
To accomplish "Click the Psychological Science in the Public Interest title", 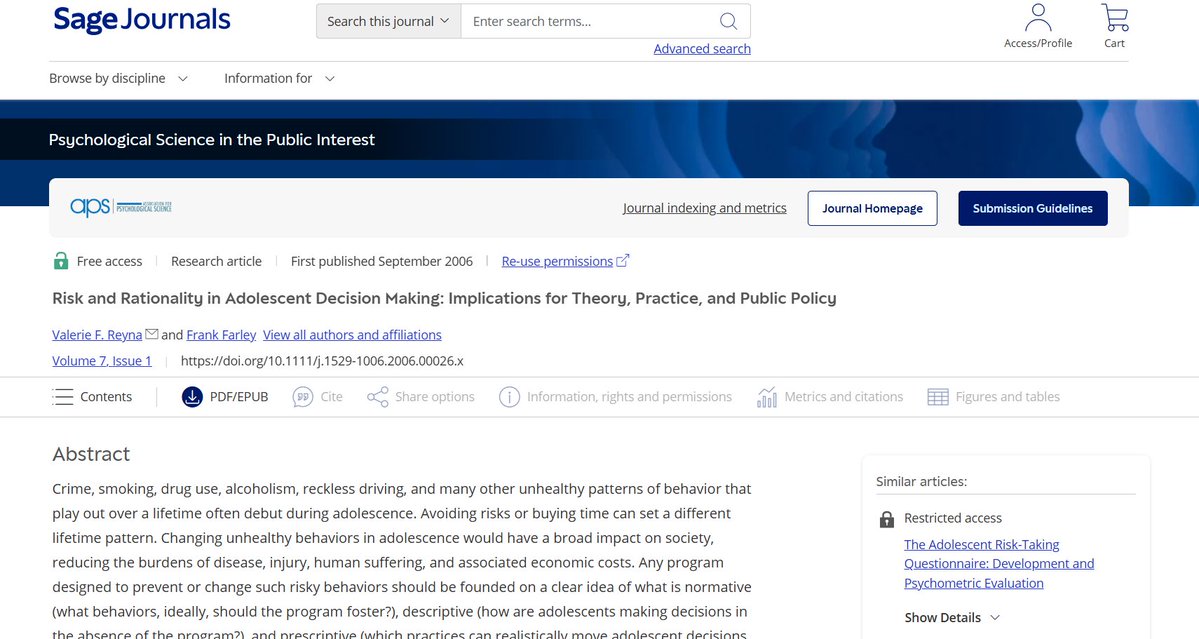I will coord(212,140).
